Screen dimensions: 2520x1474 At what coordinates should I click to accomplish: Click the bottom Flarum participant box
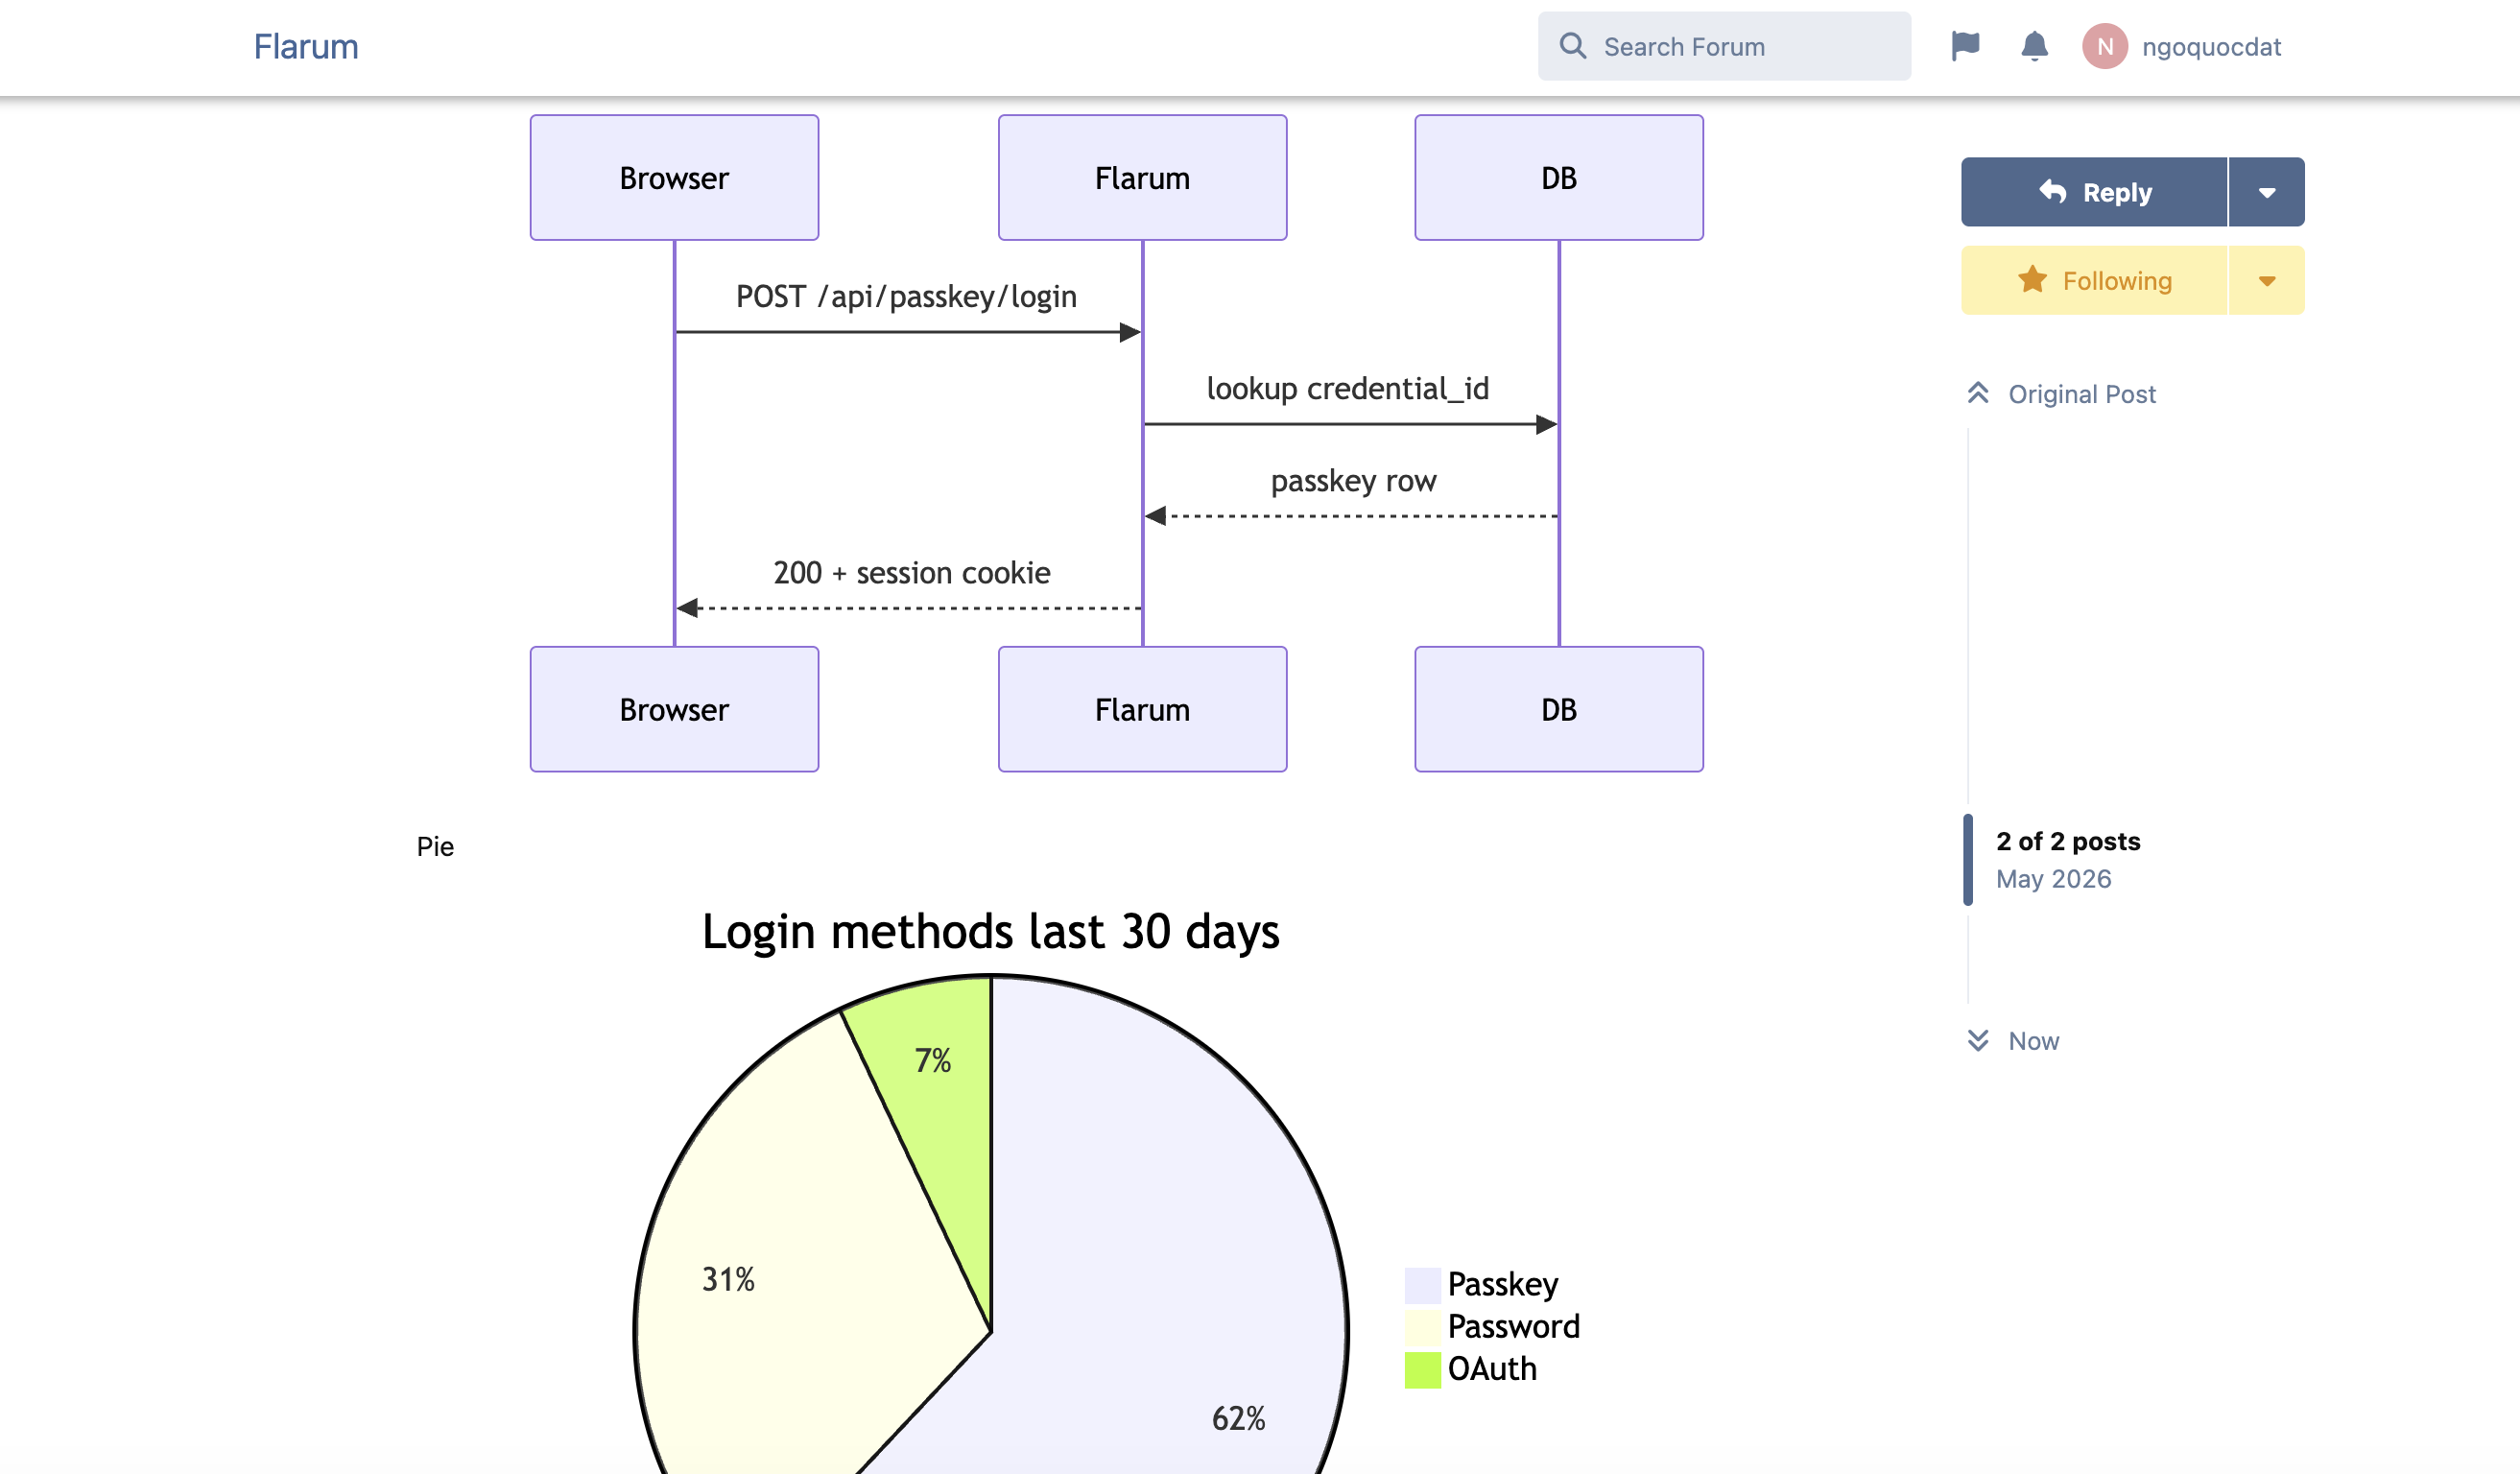click(x=1142, y=709)
